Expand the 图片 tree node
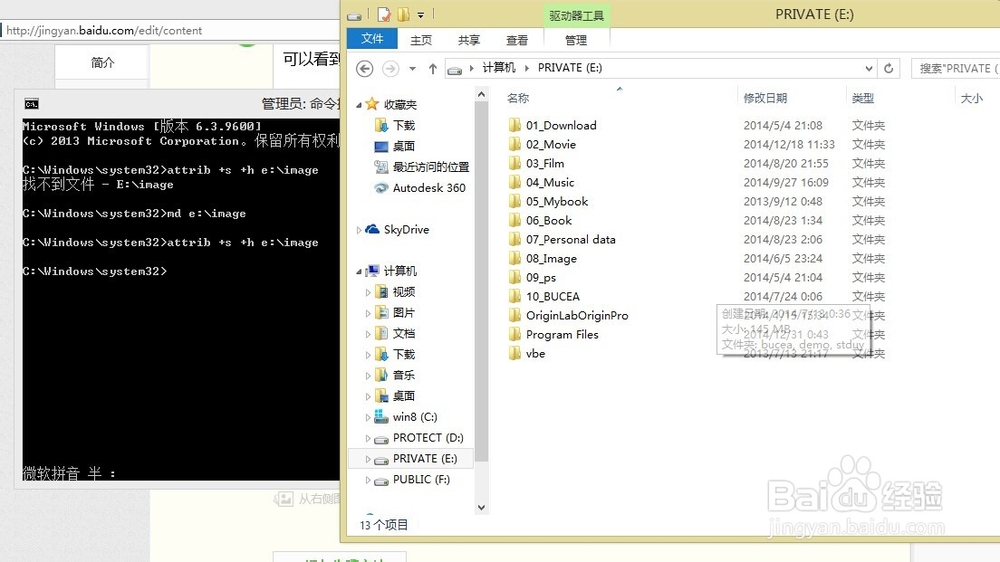The image size is (1000, 562). coord(368,313)
